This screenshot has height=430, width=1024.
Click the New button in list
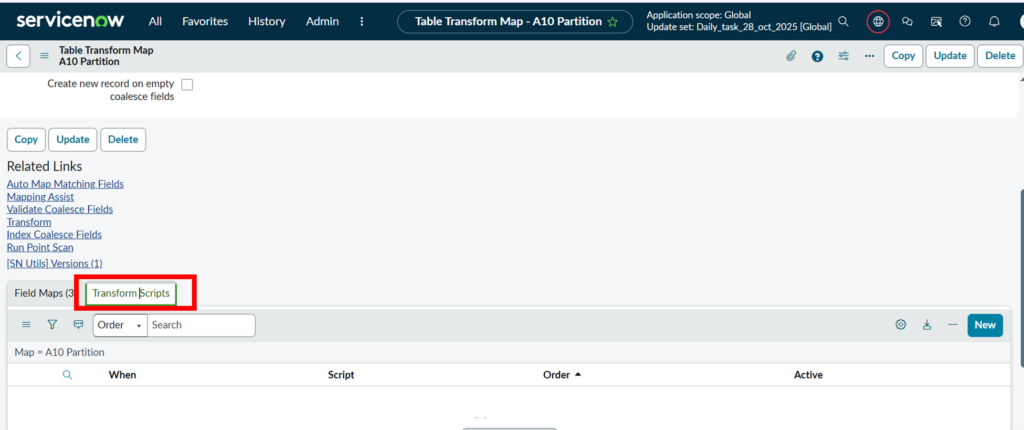[x=984, y=325]
